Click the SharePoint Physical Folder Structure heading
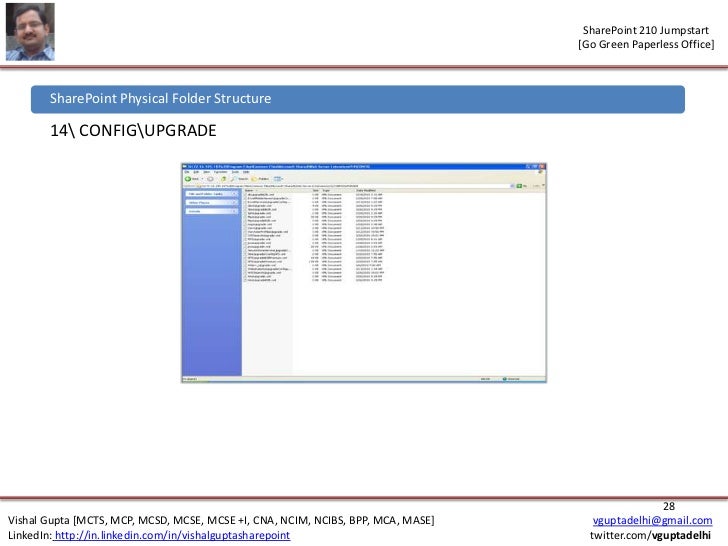Viewport: 728px width, 546px height. coord(161,98)
